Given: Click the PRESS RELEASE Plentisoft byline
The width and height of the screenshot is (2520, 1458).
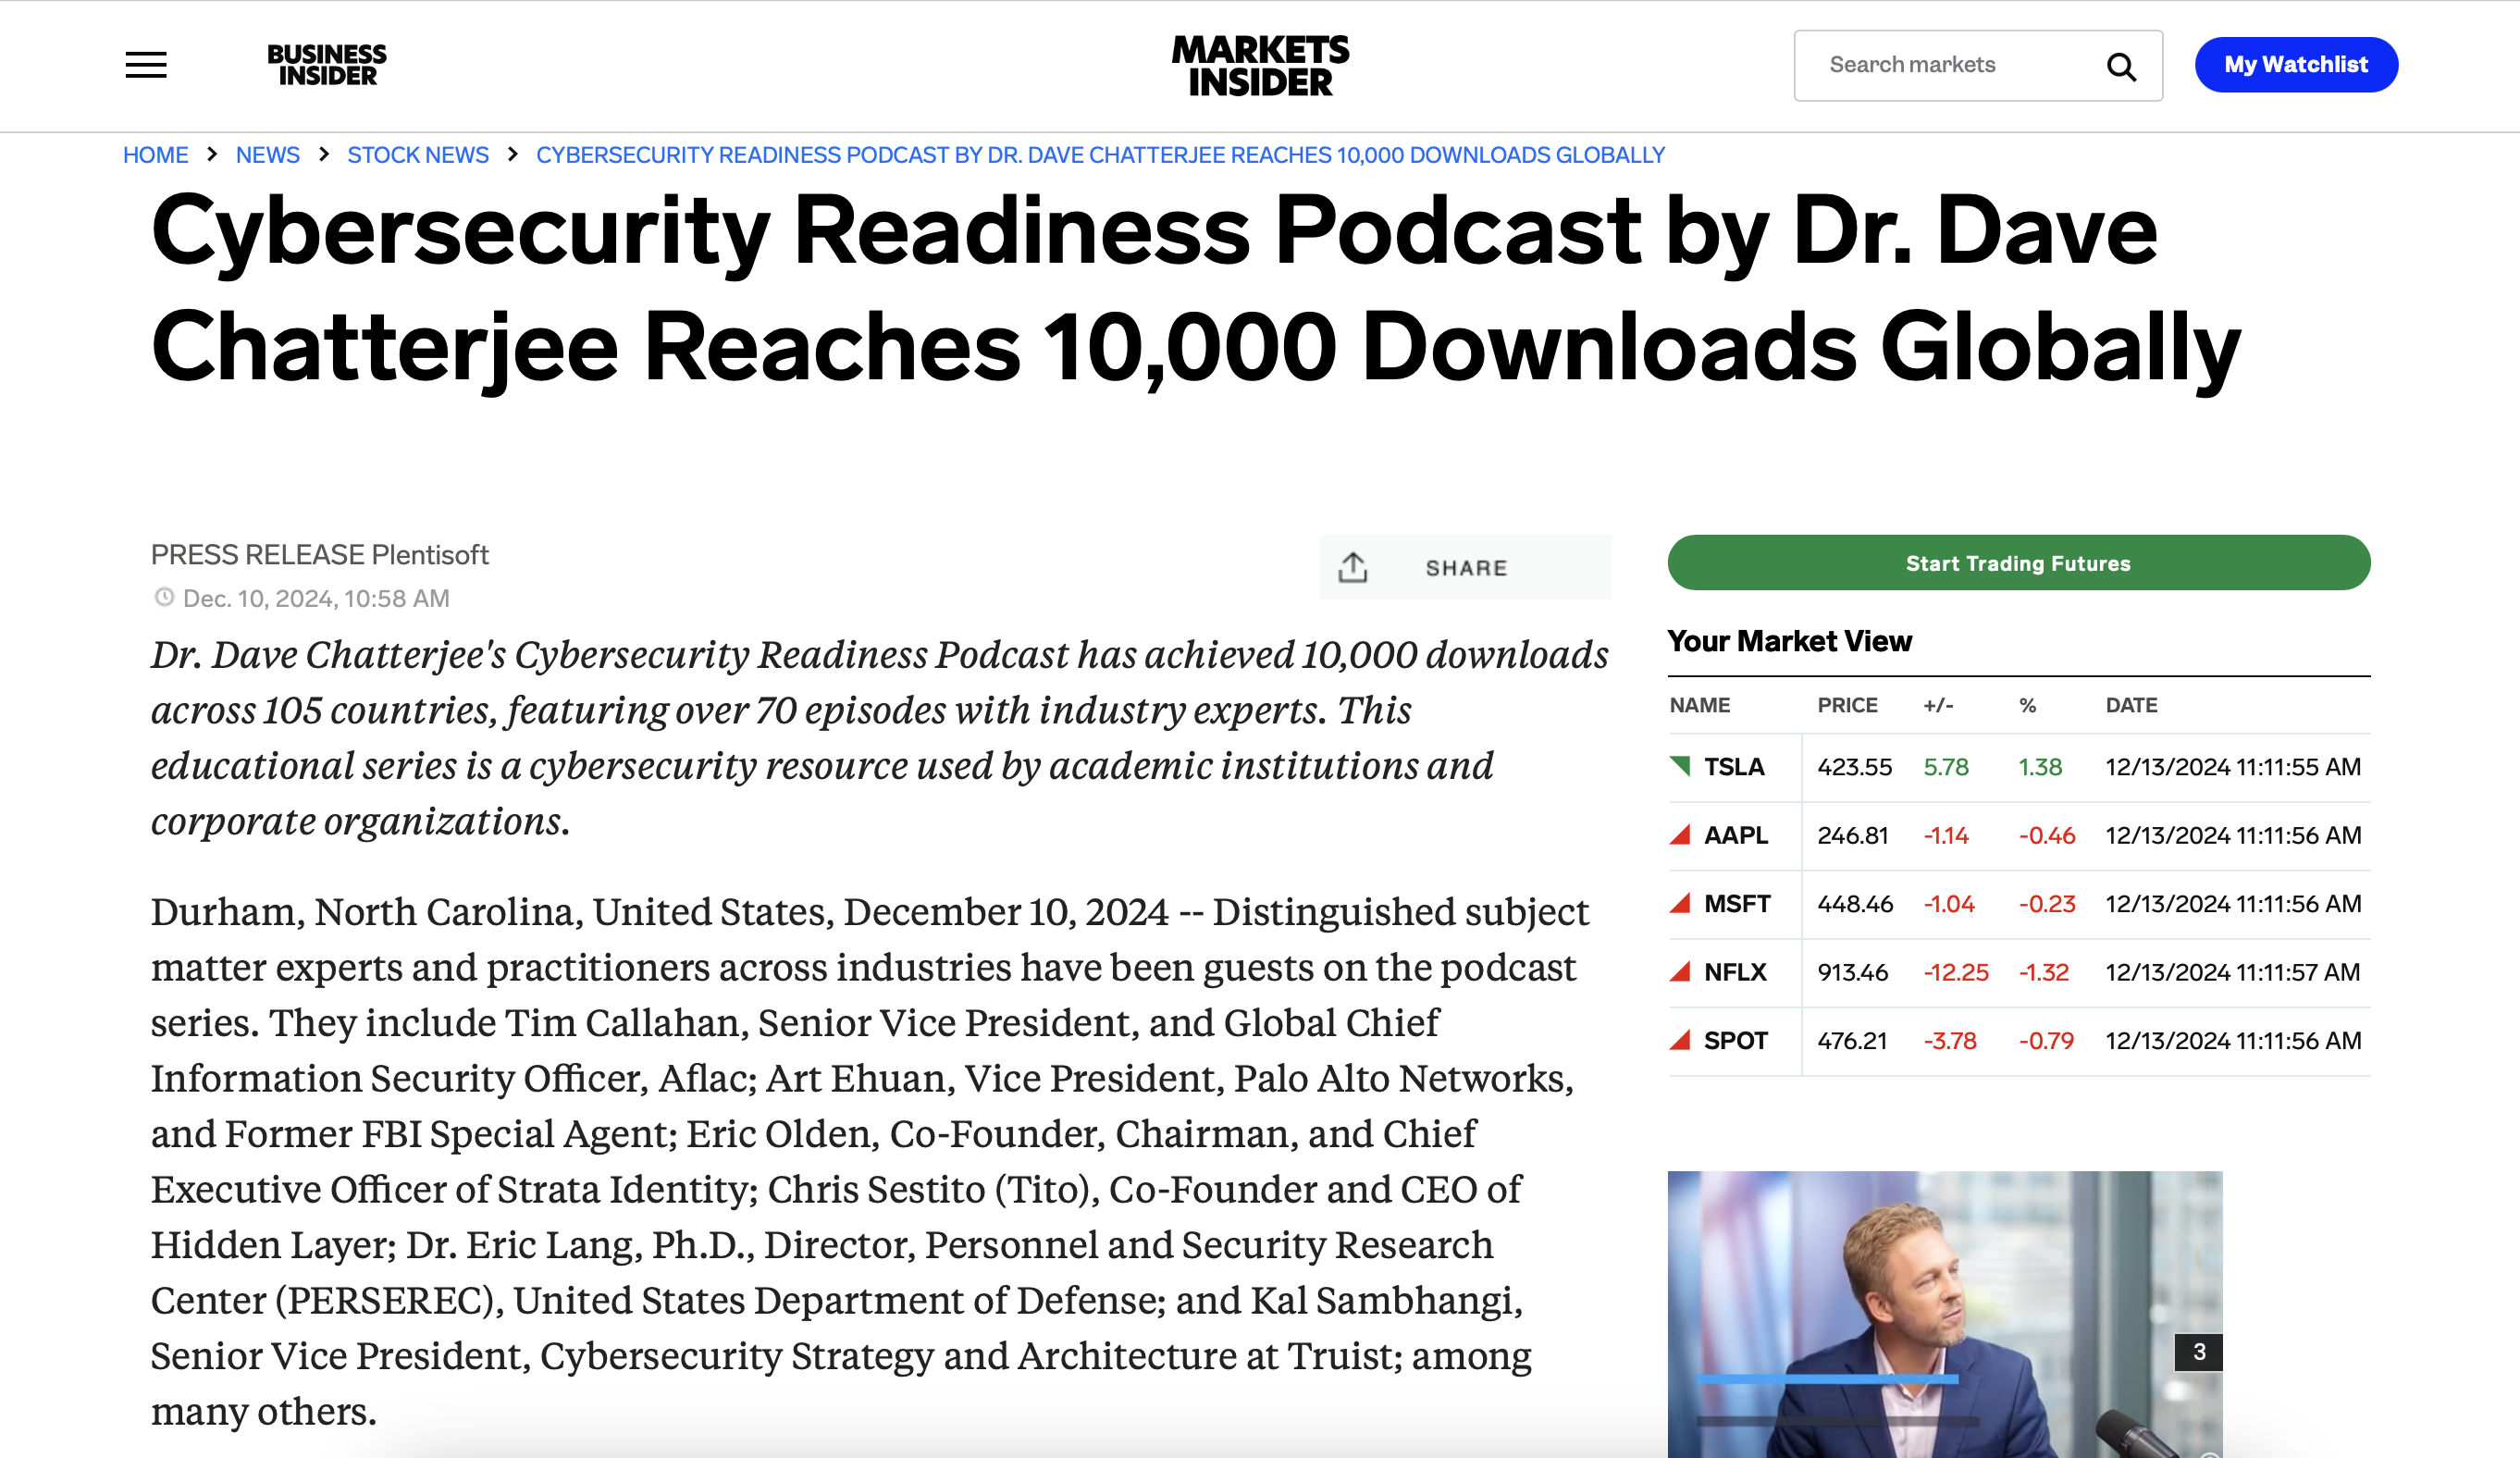Looking at the screenshot, I should click(x=319, y=555).
